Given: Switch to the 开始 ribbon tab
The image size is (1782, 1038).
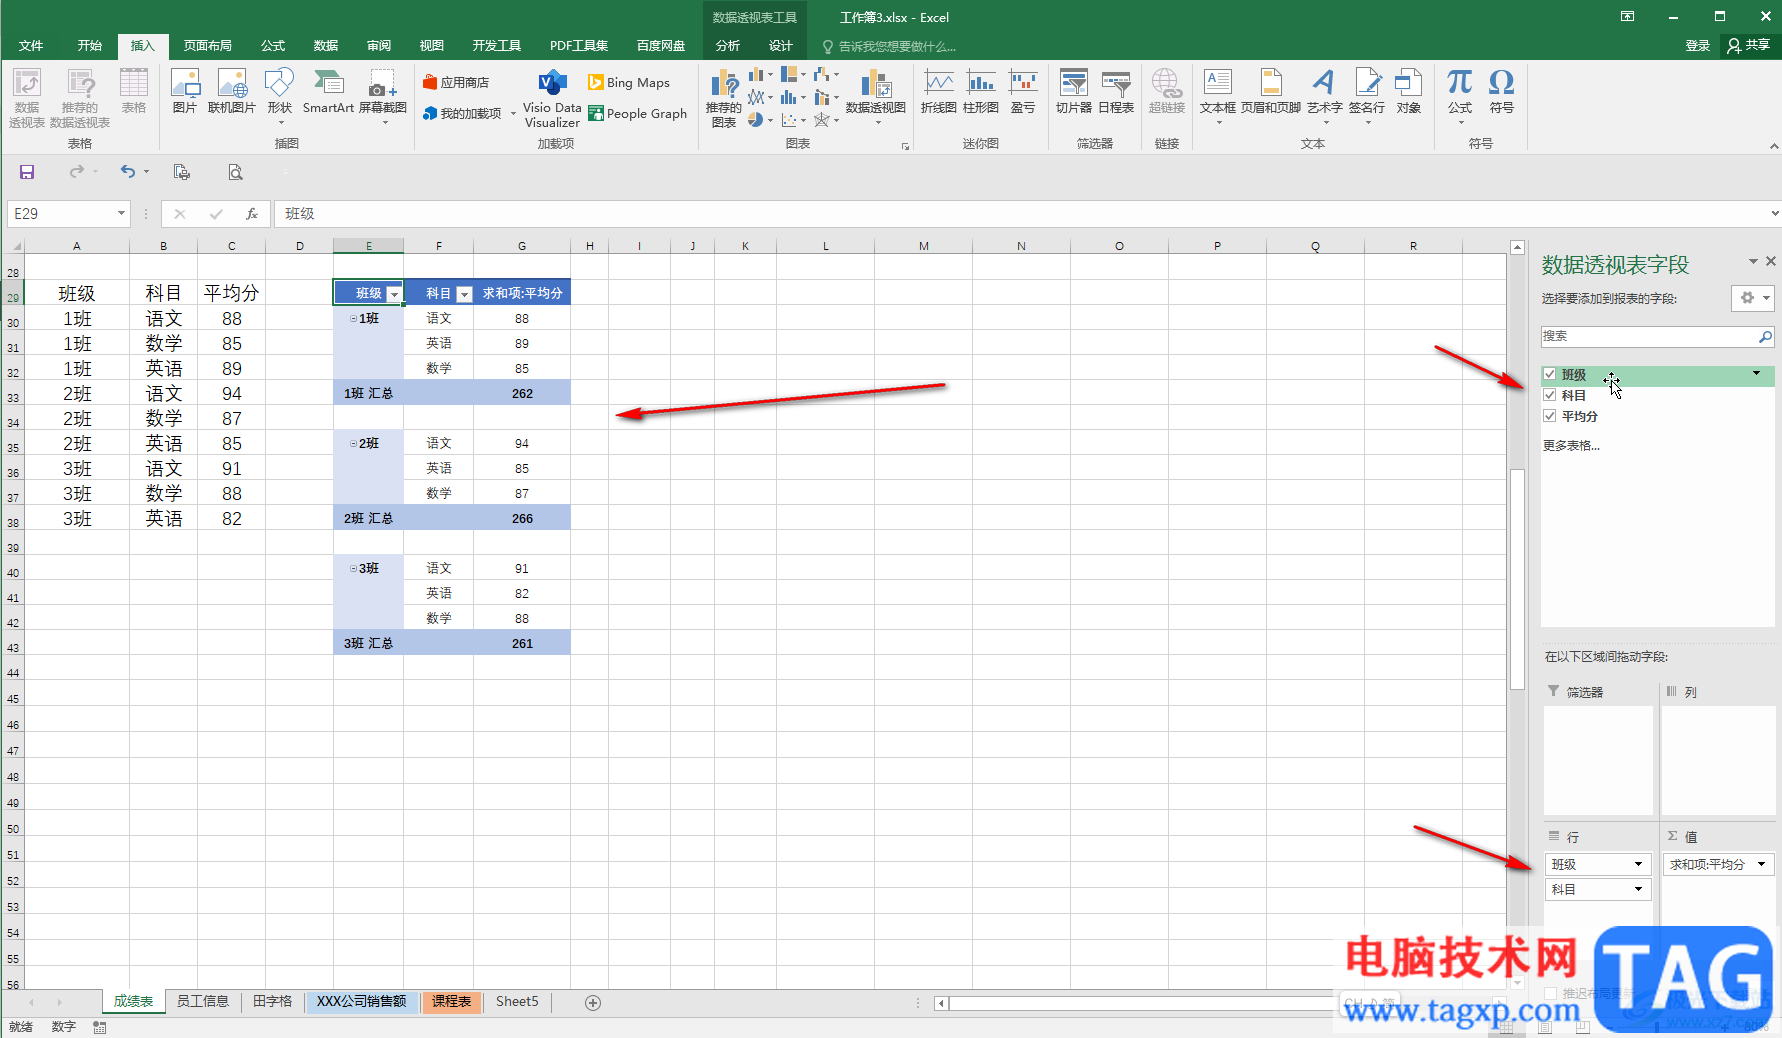Looking at the screenshot, I should 90,45.
